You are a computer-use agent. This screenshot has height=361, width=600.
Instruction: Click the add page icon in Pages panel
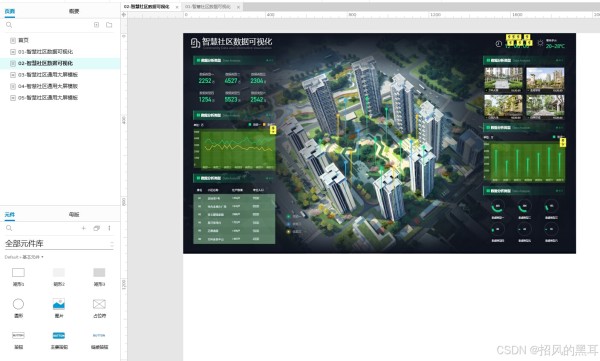[x=96, y=25]
